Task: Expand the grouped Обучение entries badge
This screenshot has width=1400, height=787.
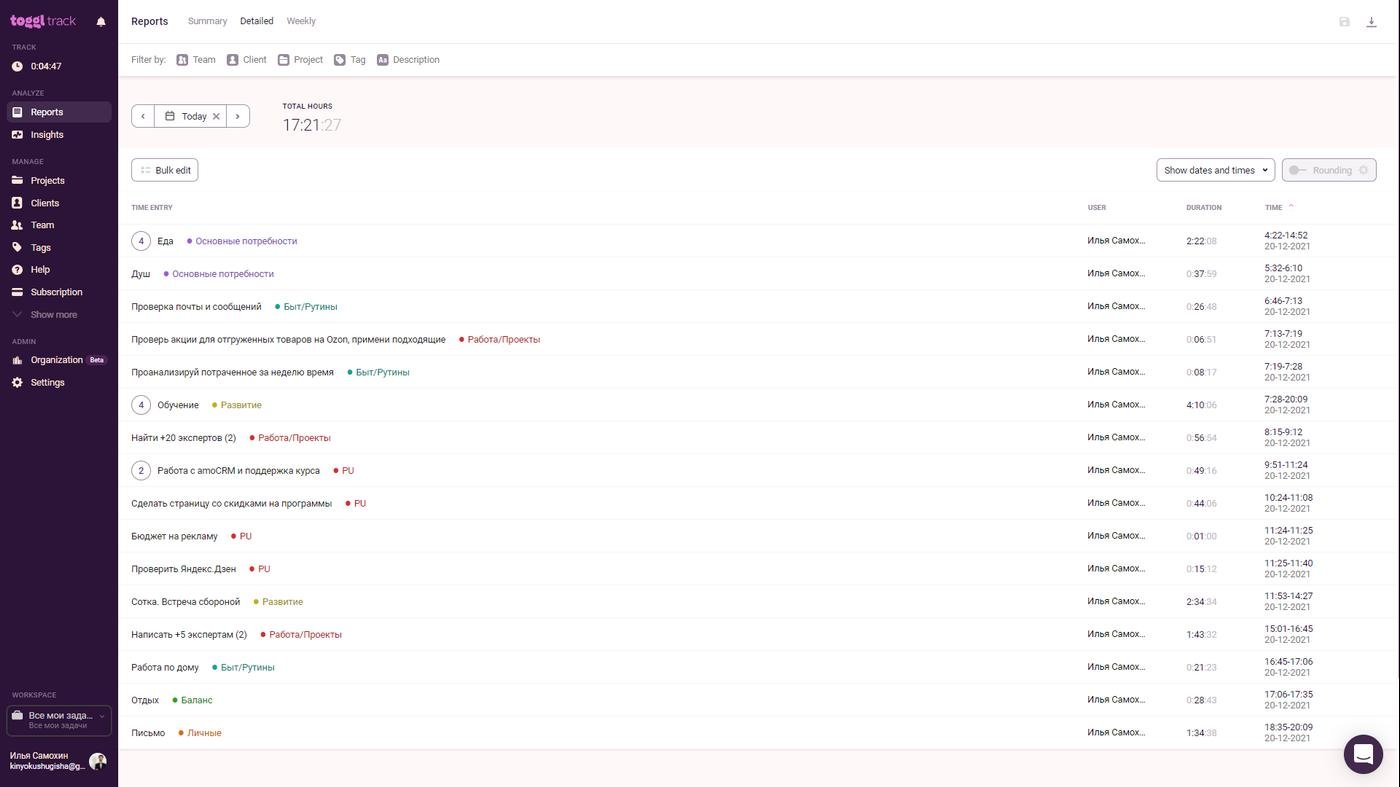Action: (x=141, y=405)
